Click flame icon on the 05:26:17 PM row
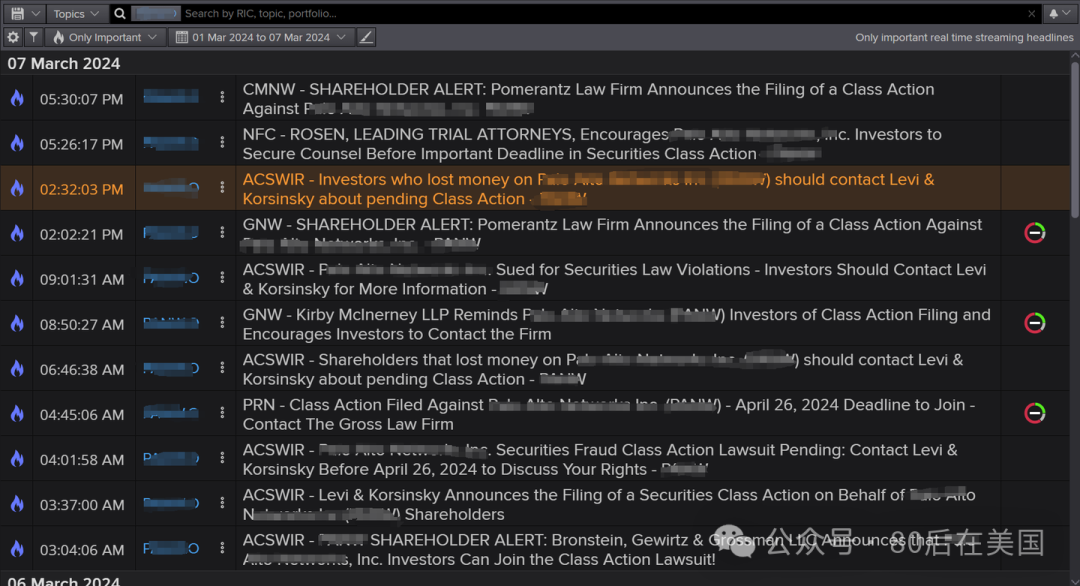1080x586 pixels. pyautogui.click(x=17, y=143)
